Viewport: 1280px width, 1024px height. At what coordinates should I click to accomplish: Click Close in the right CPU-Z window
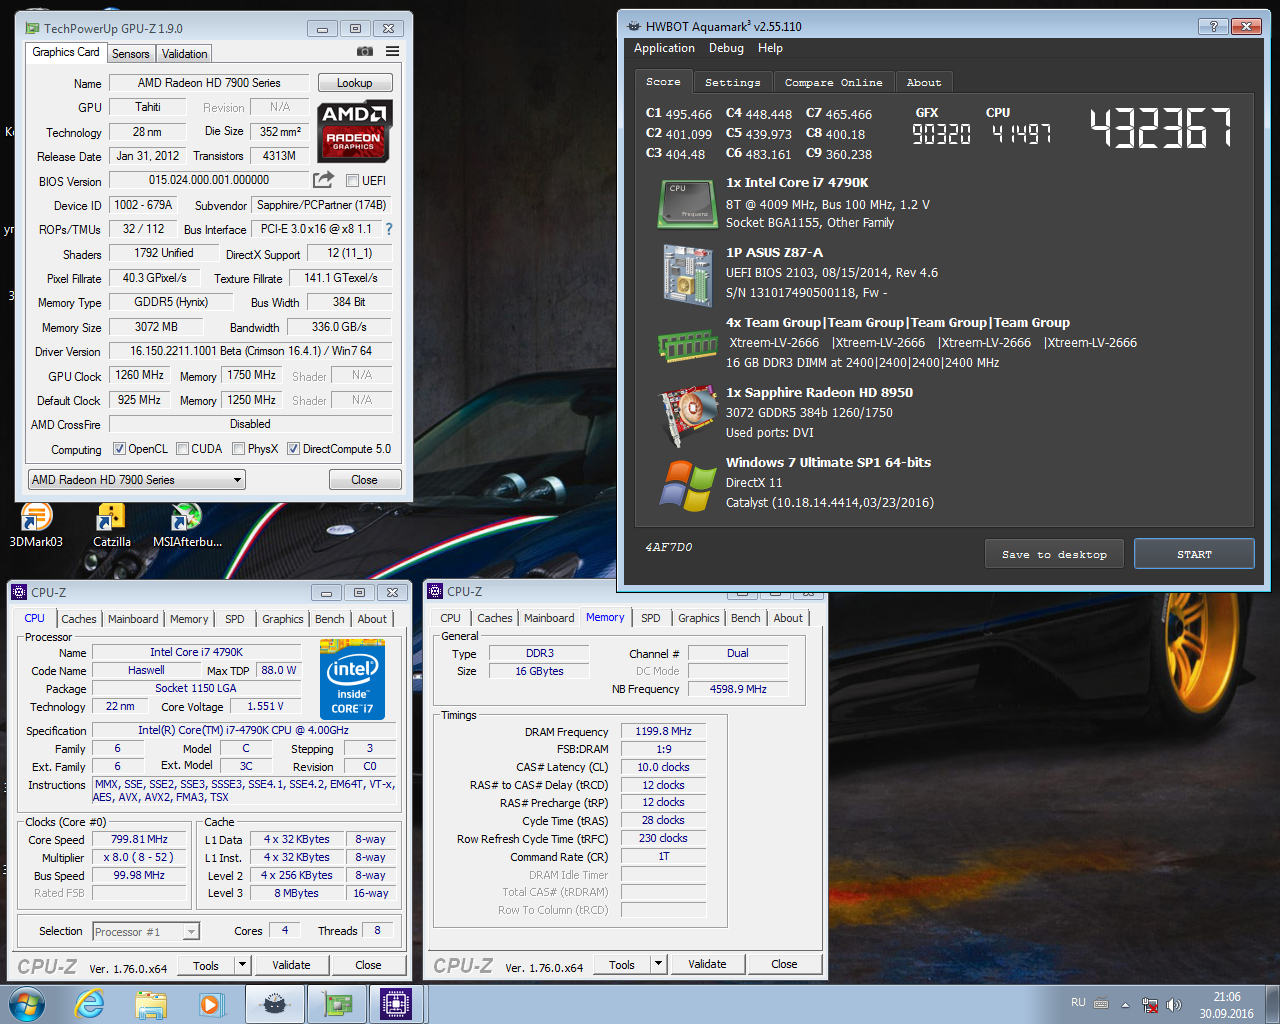(x=784, y=964)
